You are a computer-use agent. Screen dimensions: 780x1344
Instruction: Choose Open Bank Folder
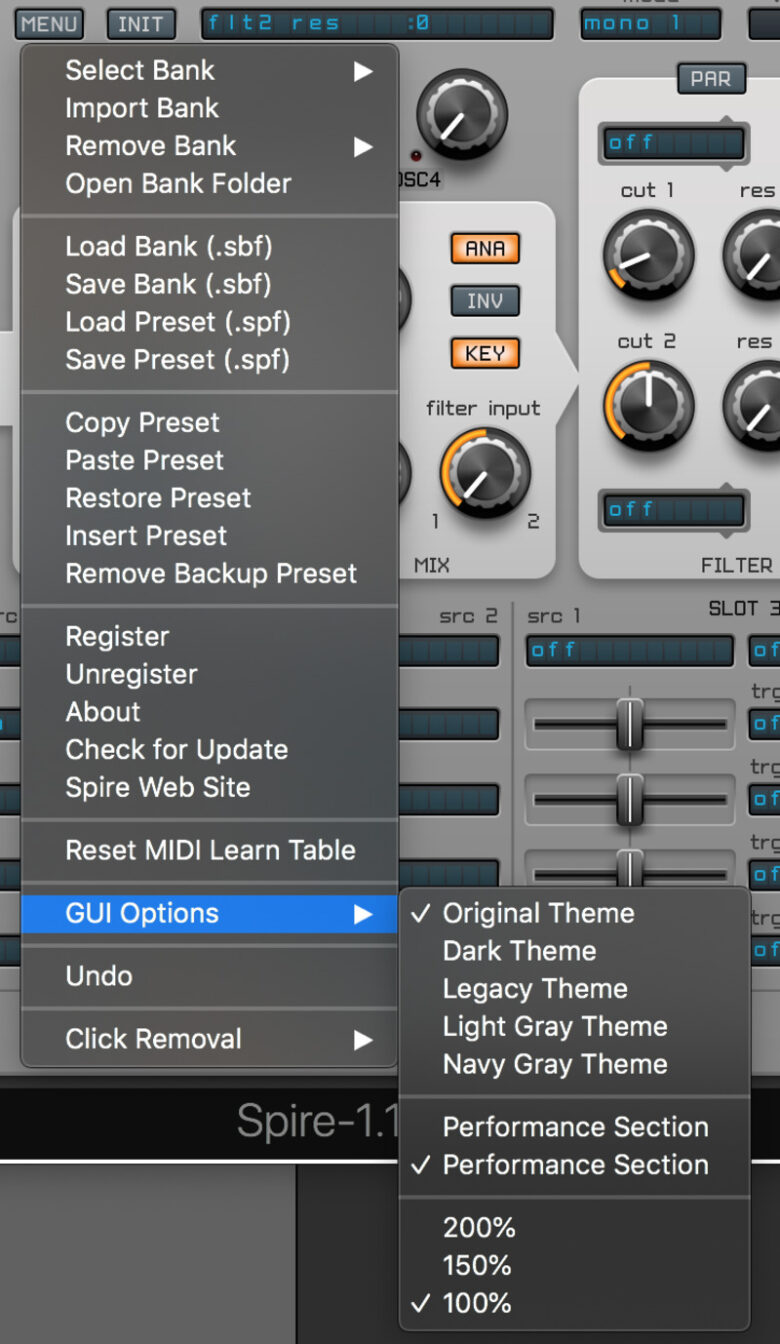tap(210, 184)
